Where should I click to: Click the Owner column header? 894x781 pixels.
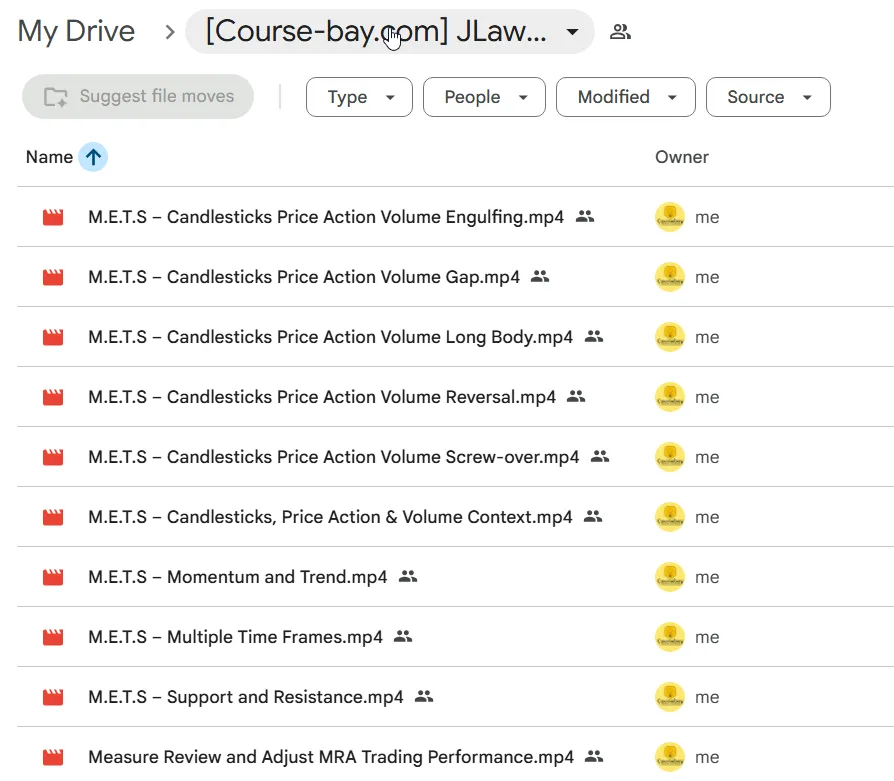pos(681,157)
